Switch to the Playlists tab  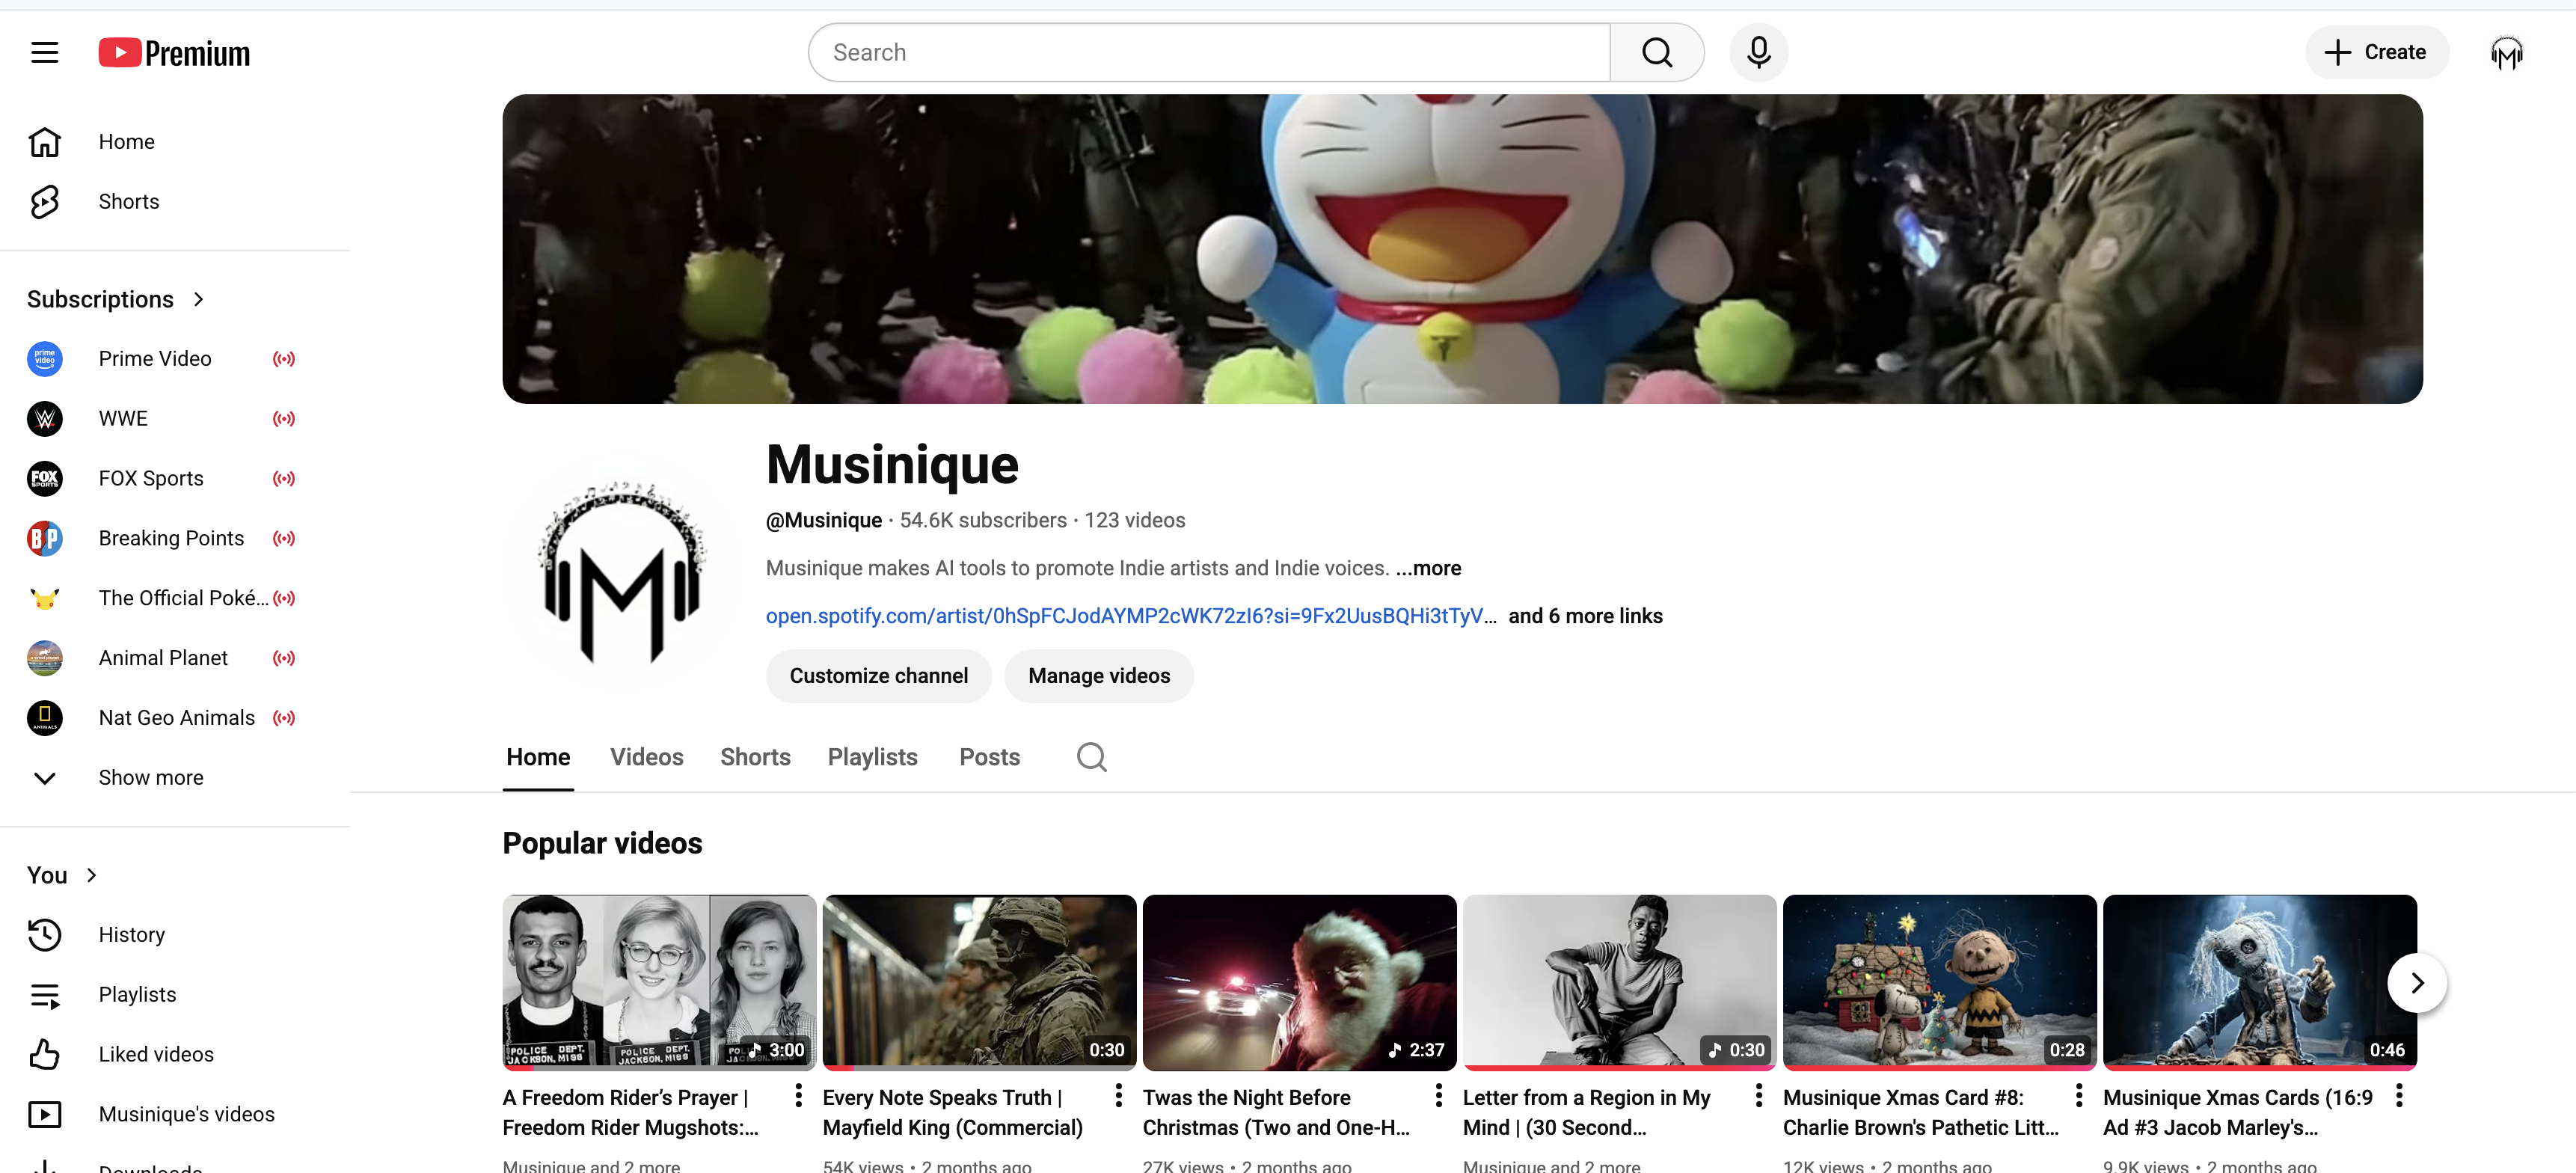872,757
